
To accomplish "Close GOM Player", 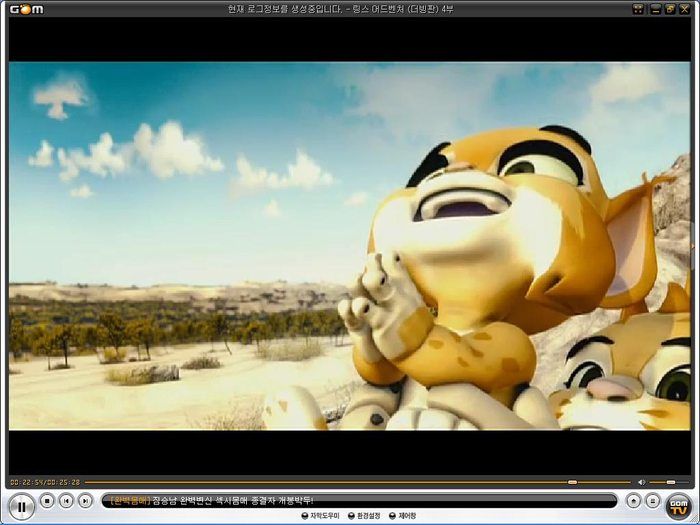I will (684, 9).
